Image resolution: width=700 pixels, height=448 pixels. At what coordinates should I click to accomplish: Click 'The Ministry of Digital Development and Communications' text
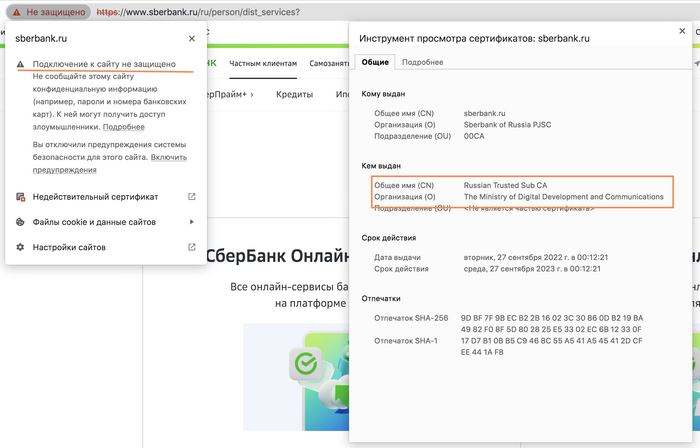tap(563, 197)
